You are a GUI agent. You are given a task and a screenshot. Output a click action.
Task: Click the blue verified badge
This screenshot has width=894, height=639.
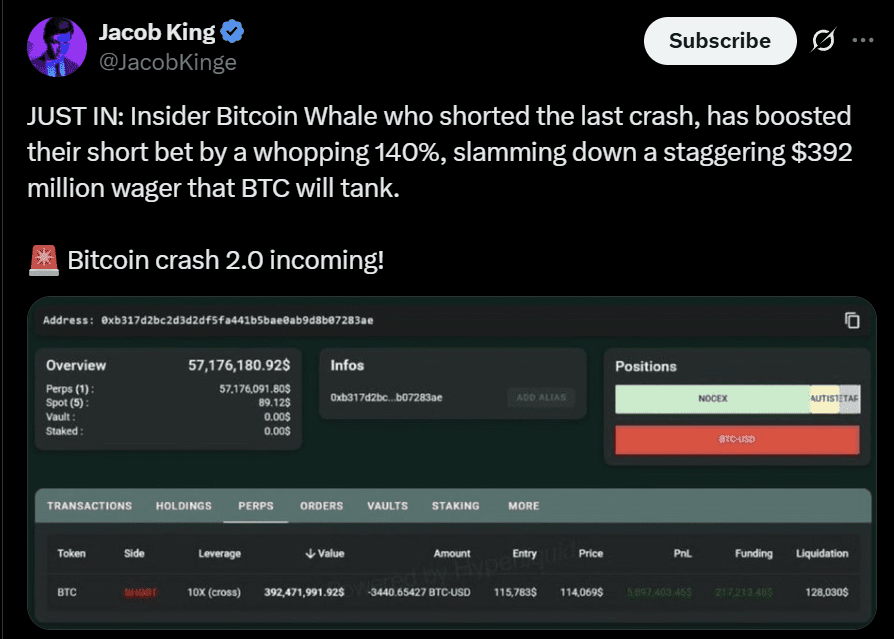click(x=233, y=32)
